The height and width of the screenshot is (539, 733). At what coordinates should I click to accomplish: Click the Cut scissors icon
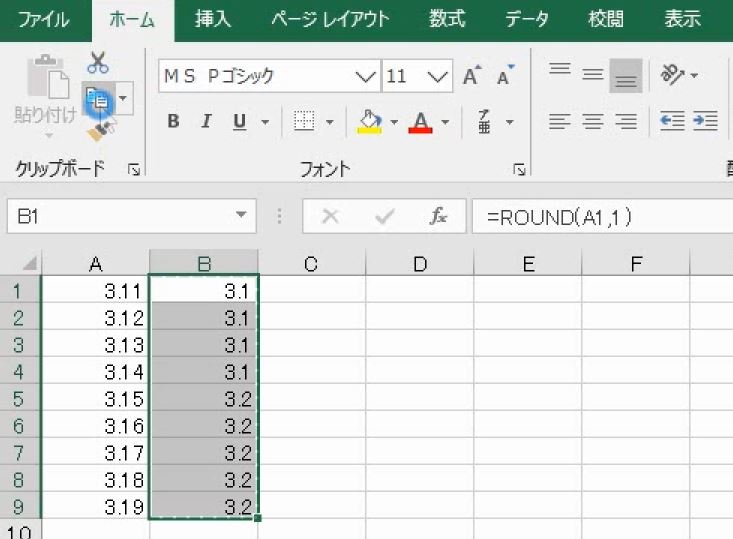98,63
